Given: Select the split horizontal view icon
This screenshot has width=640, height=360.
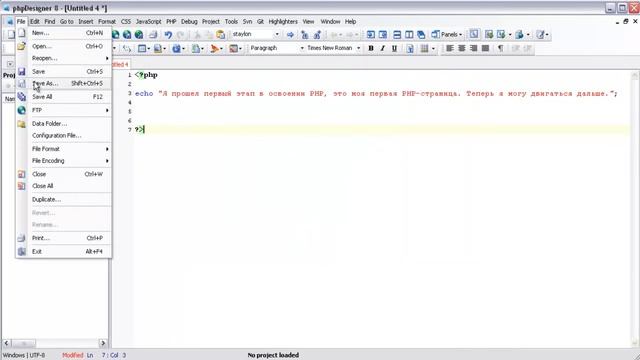Looking at the screenshot, I should tap(397, 35).
